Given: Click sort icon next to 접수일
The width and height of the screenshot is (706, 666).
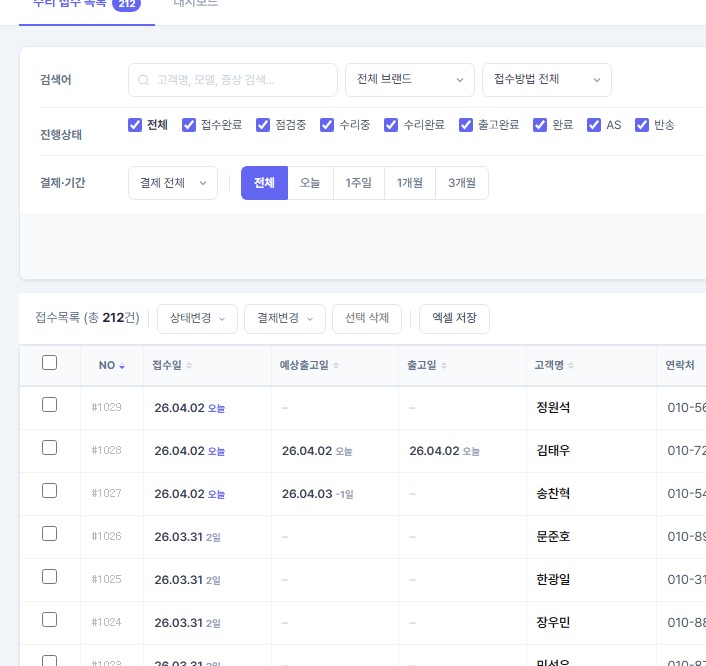Looking at the screenshot, I should coord(189,366).
